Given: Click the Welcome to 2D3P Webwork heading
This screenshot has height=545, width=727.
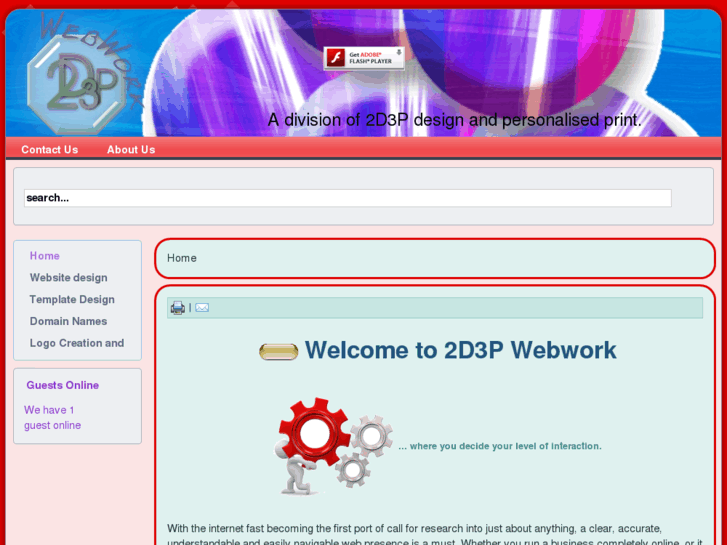Looking at the screenshot, I should 460,350.
